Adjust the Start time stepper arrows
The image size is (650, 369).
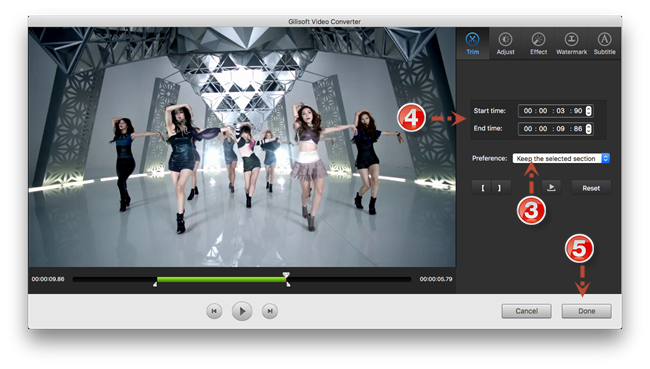[588, 111]
